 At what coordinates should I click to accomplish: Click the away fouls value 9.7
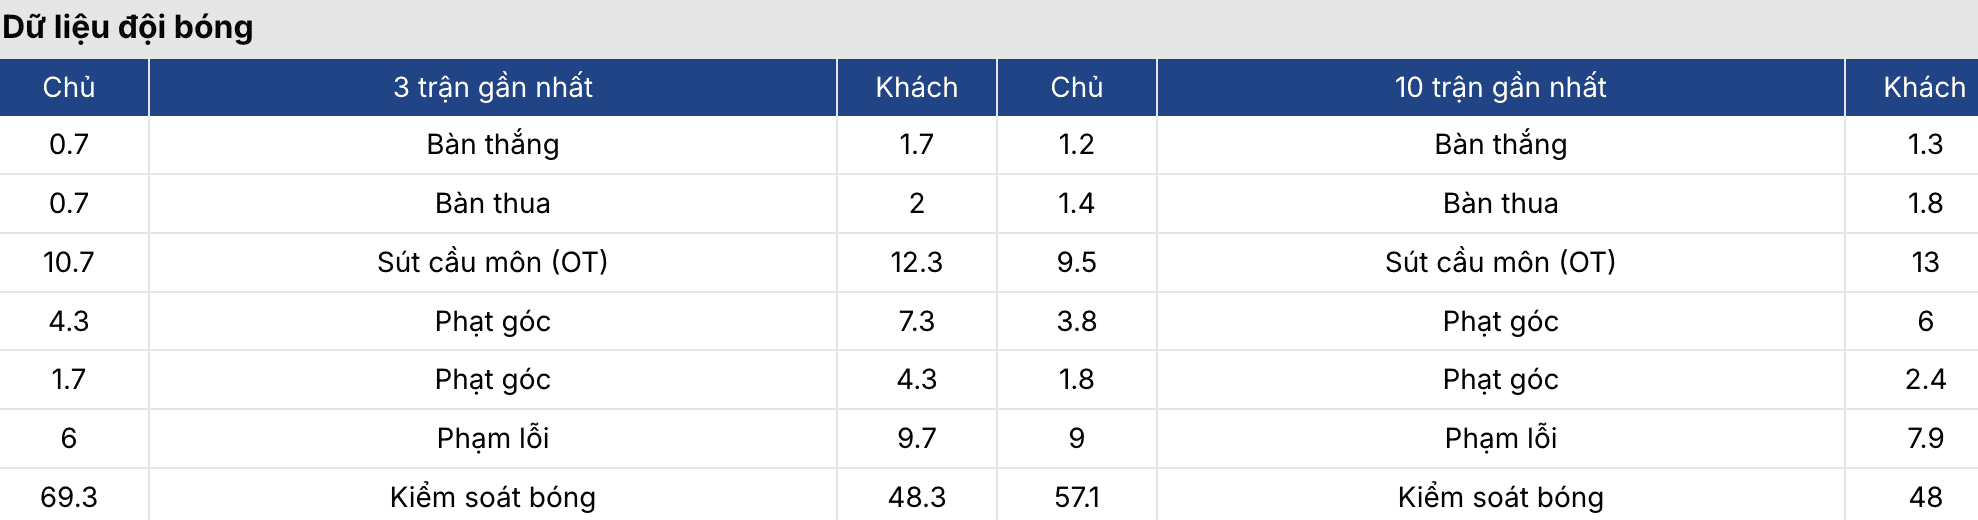(x=916, y=438)
